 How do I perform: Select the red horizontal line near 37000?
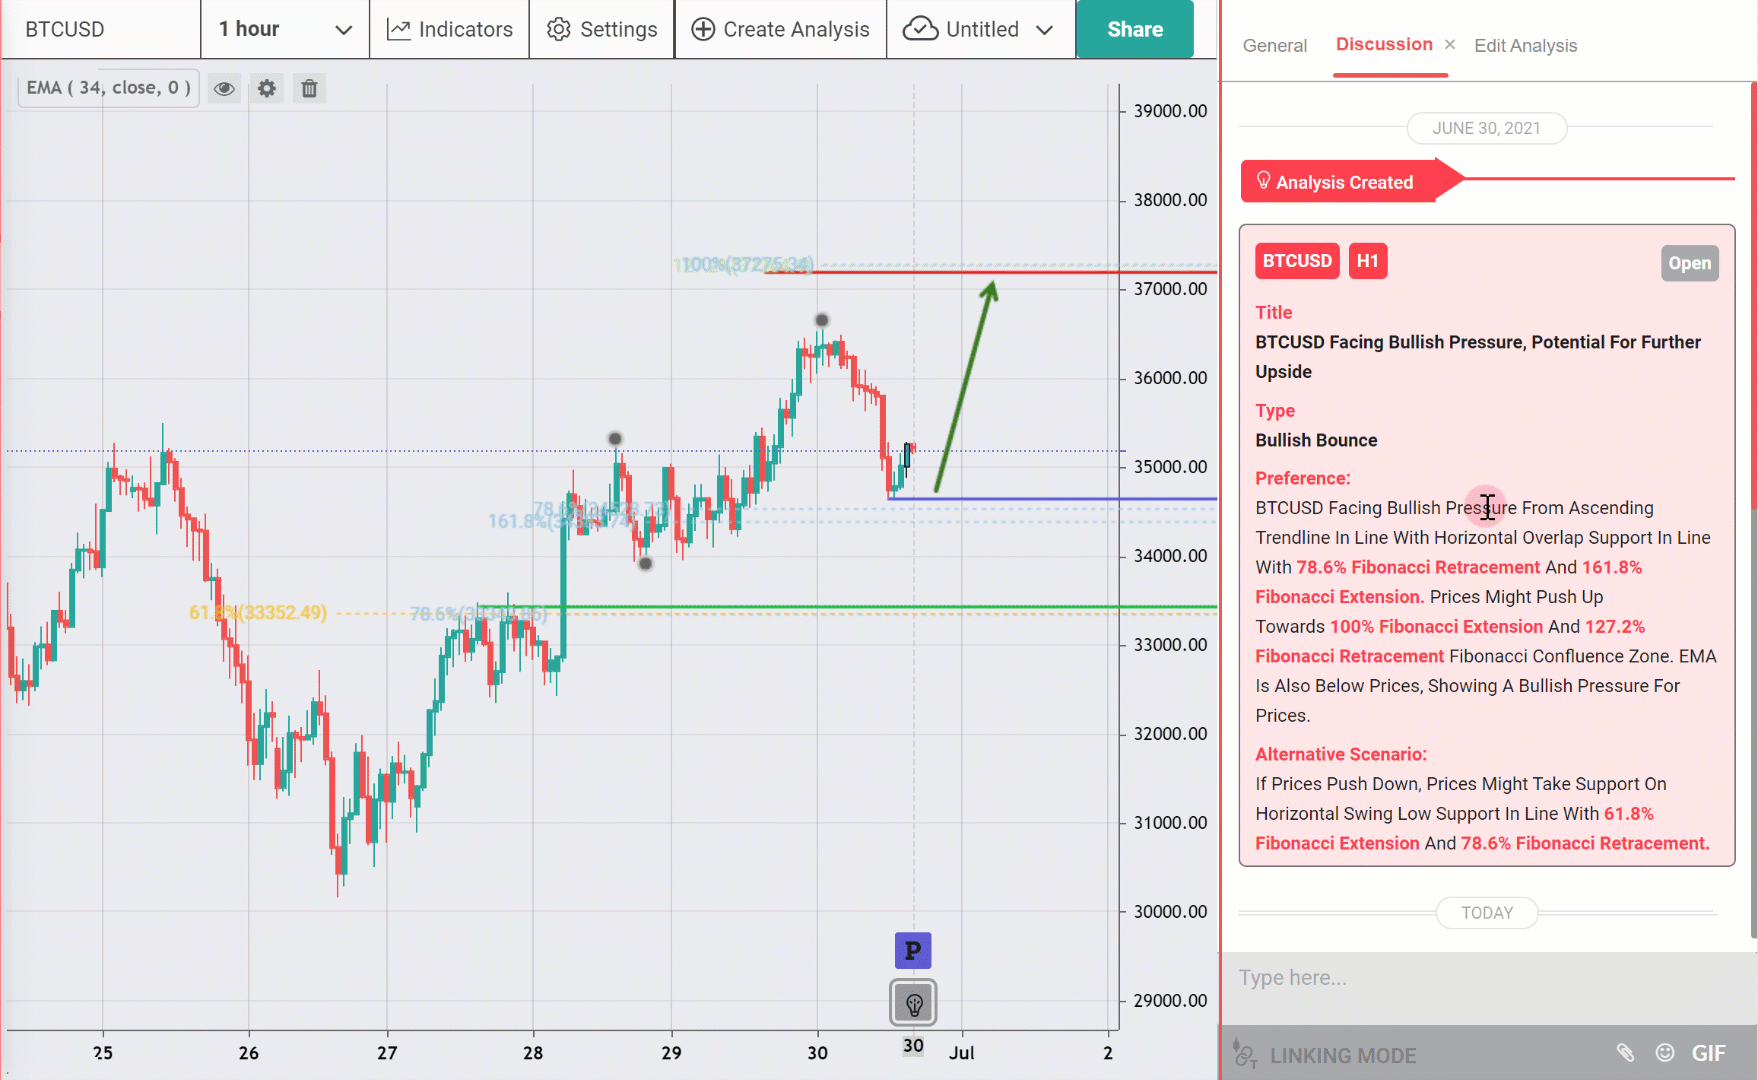(990, 272)
